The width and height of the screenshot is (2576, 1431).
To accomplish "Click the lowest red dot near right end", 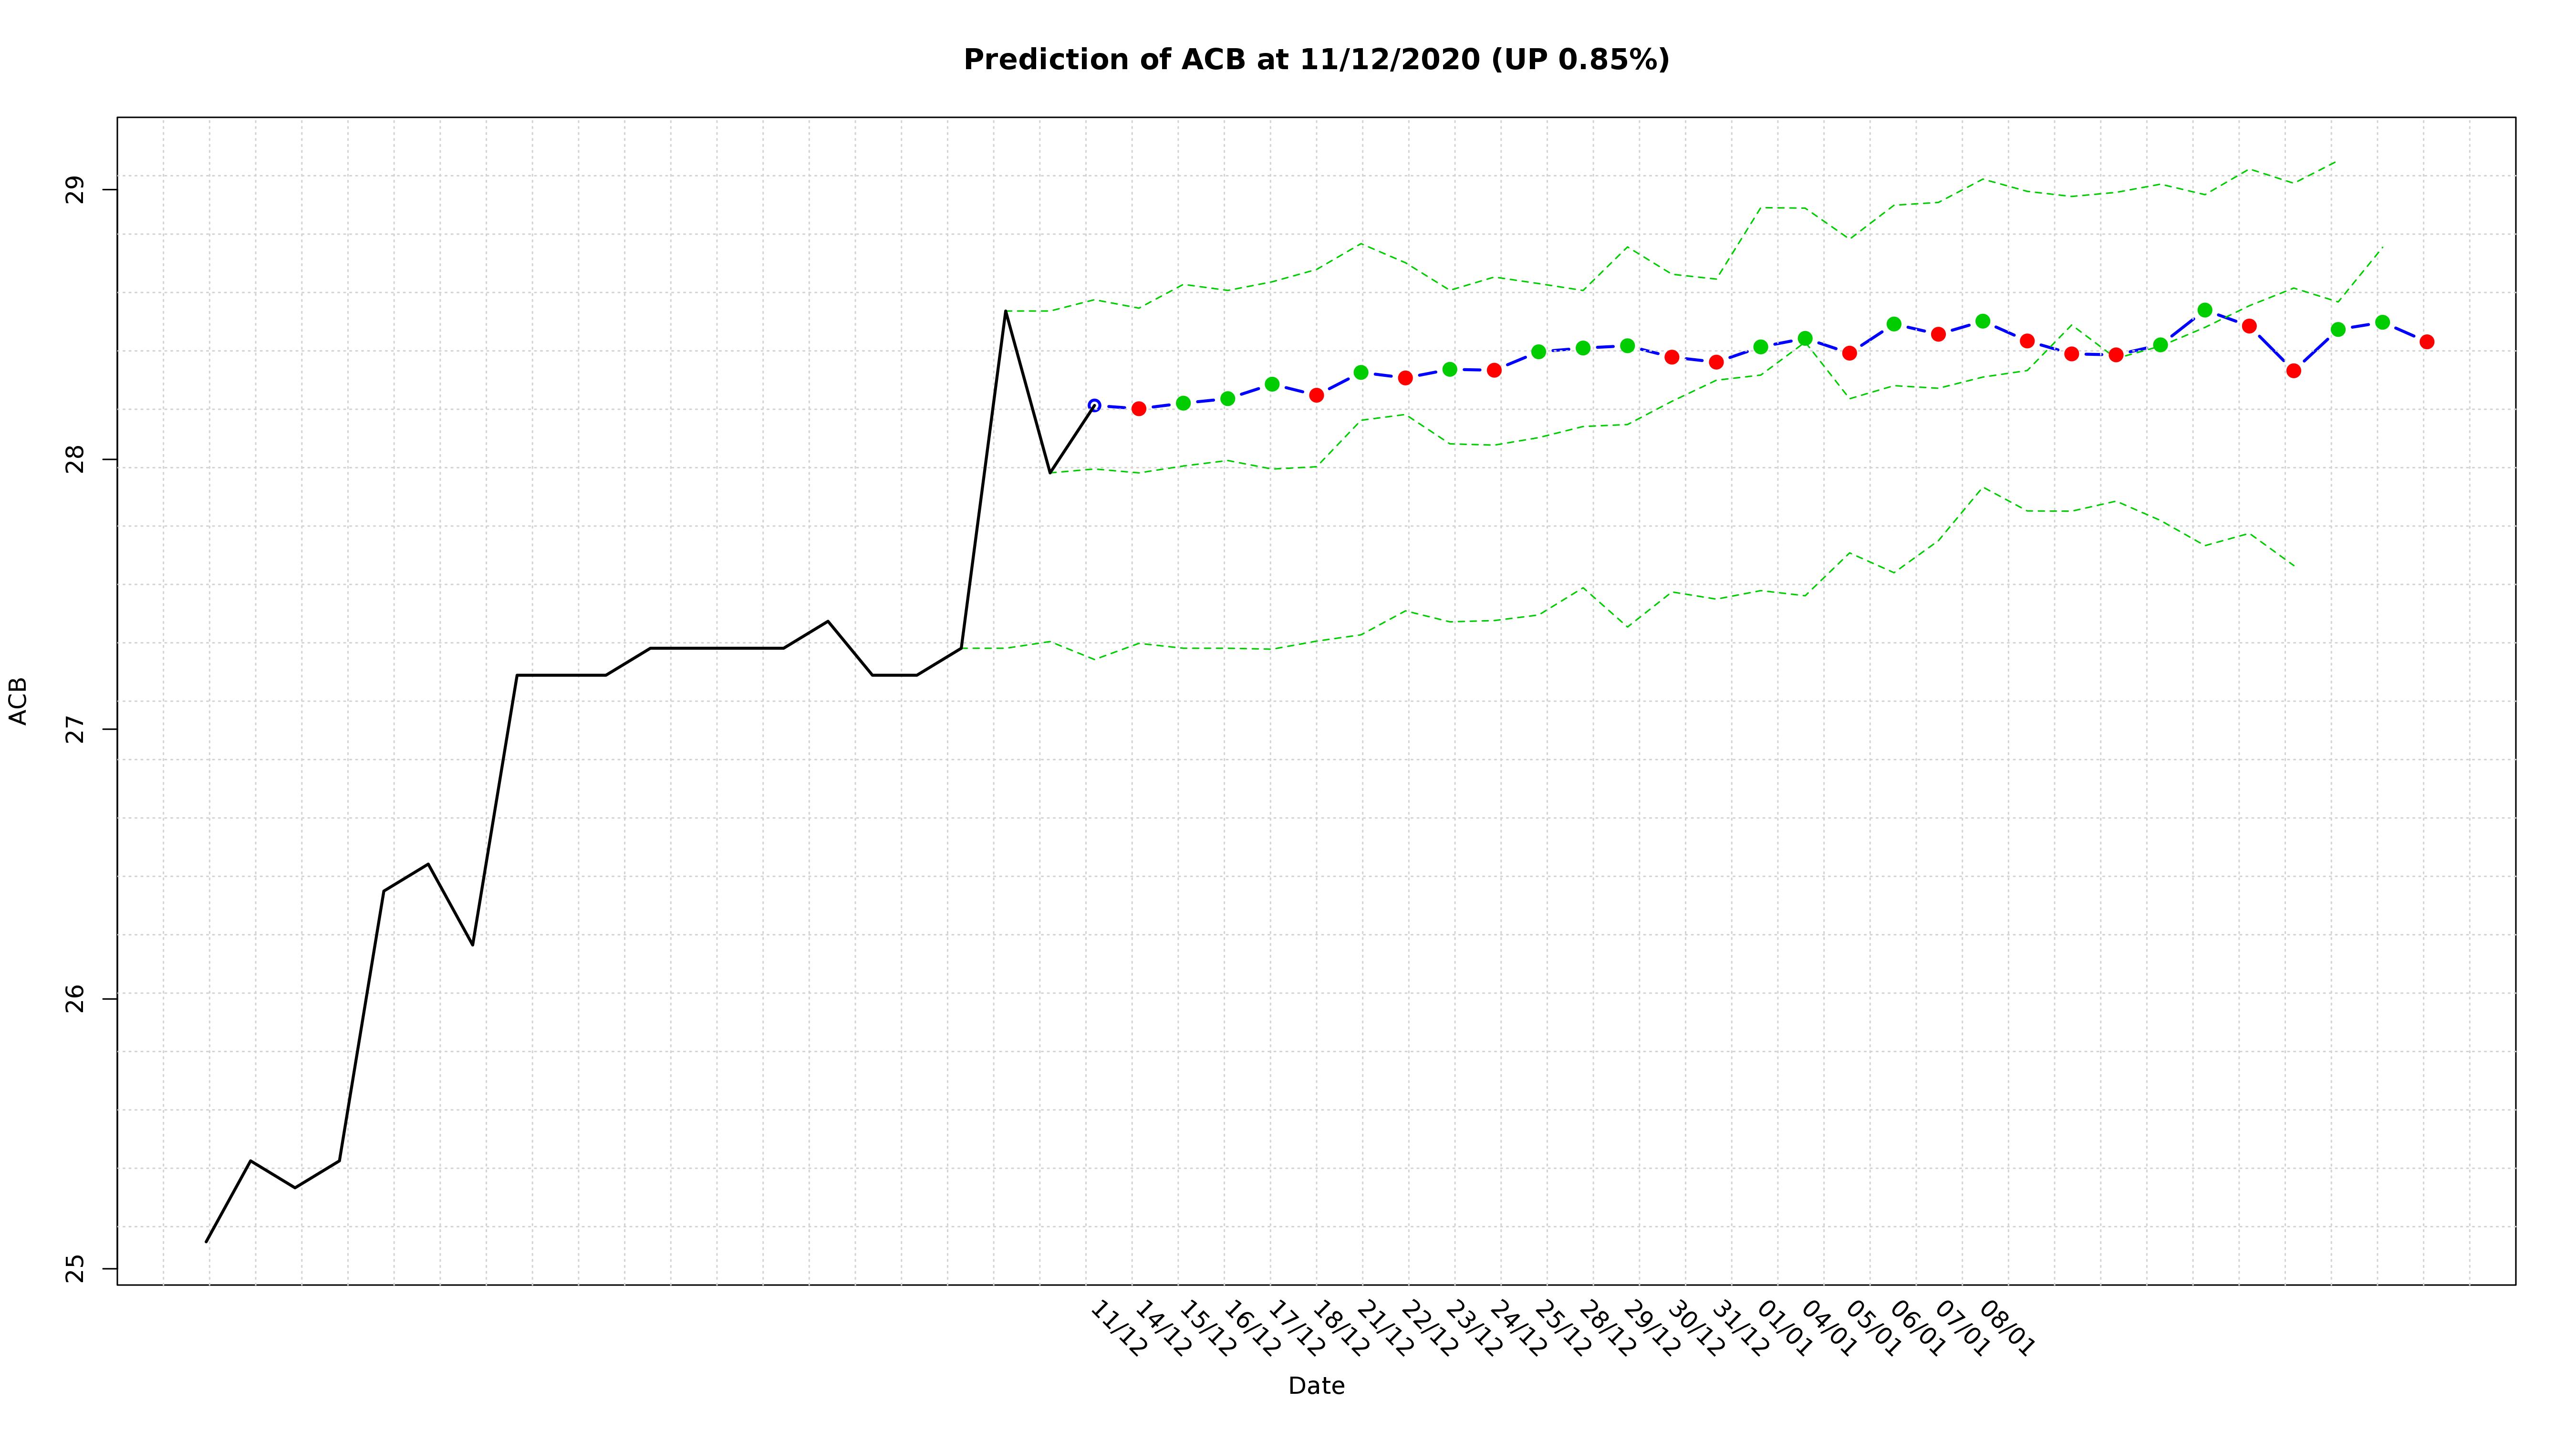I will (2294, 370).
